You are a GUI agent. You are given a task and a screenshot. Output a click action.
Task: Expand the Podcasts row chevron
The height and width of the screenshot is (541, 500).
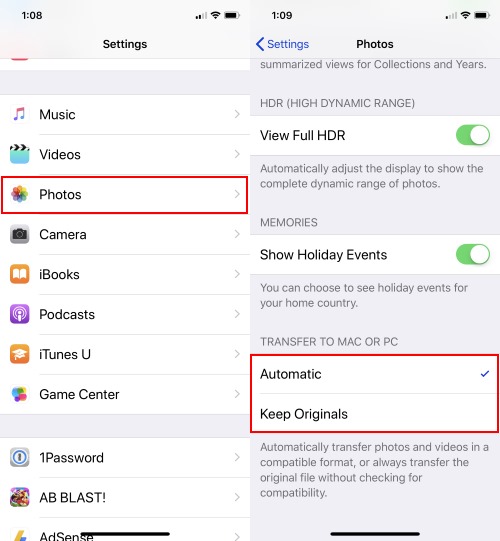click(x=237, y=314)
